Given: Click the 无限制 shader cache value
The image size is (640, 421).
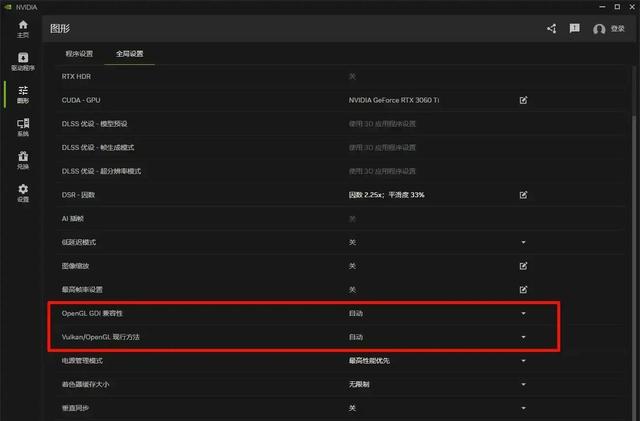Looking at the screenshot, I should coord(359,384).
